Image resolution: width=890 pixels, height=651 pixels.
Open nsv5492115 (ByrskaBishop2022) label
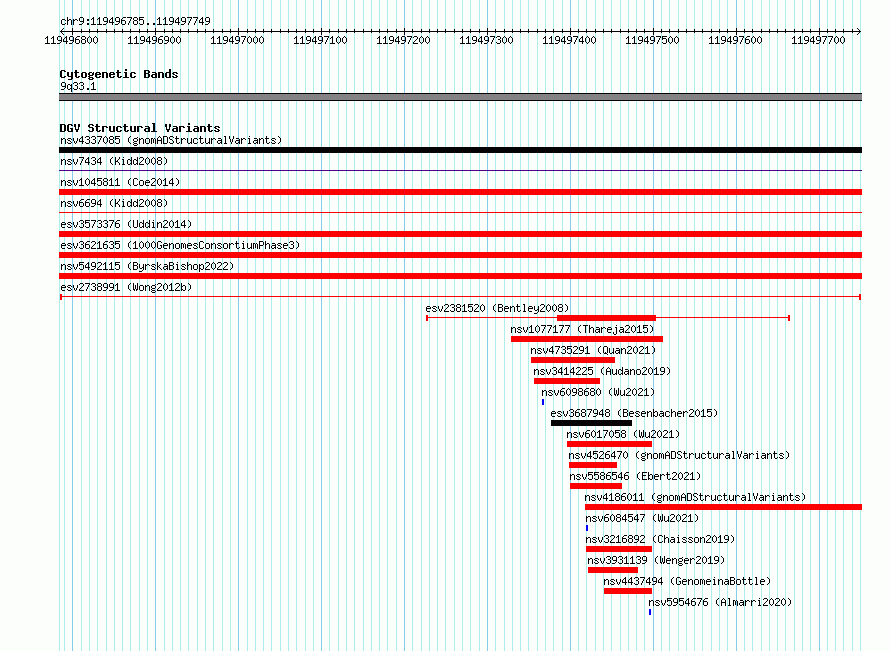tap(147, 266)
